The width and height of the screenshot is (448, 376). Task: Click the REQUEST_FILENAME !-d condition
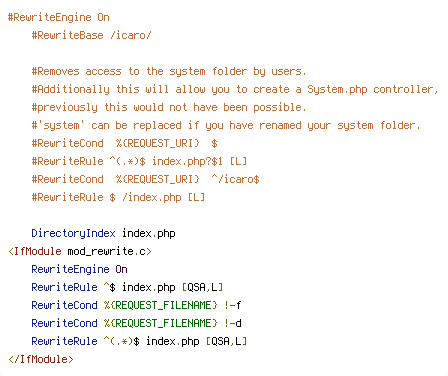[x=136, y=323]
